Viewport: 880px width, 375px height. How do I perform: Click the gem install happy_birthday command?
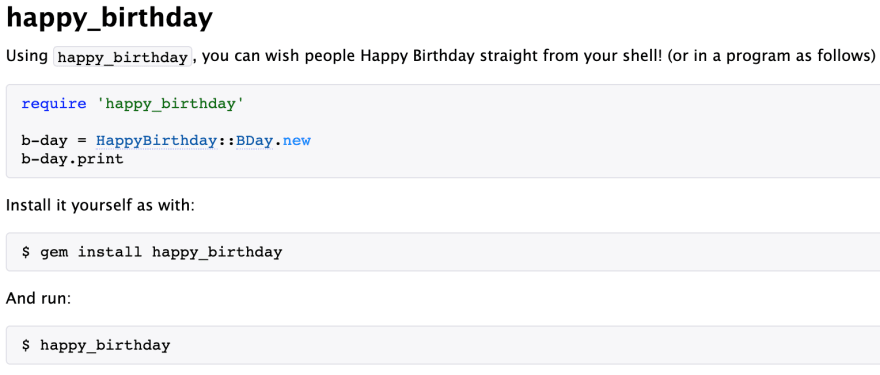[x=161, y=252]
